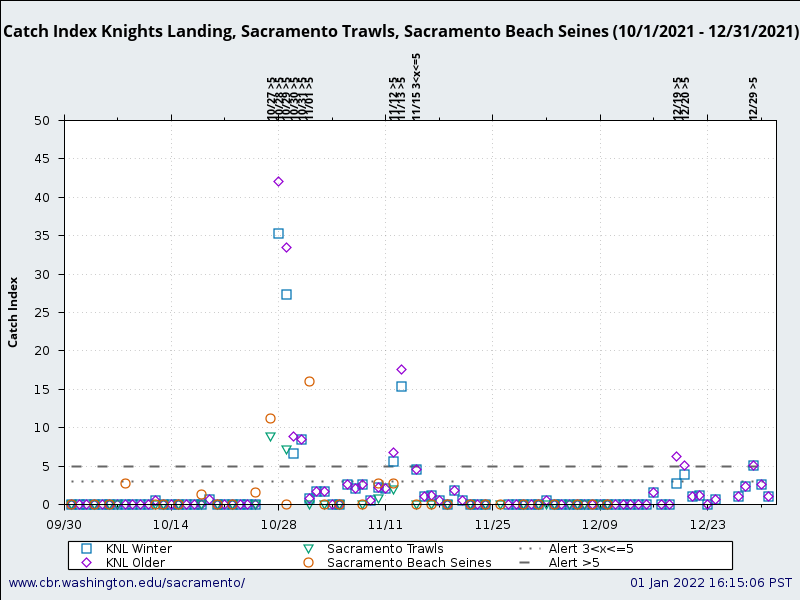Click the highest blue square data point
Screen dimensions: 800x600
pyautogui.click(x=278, y=233)
